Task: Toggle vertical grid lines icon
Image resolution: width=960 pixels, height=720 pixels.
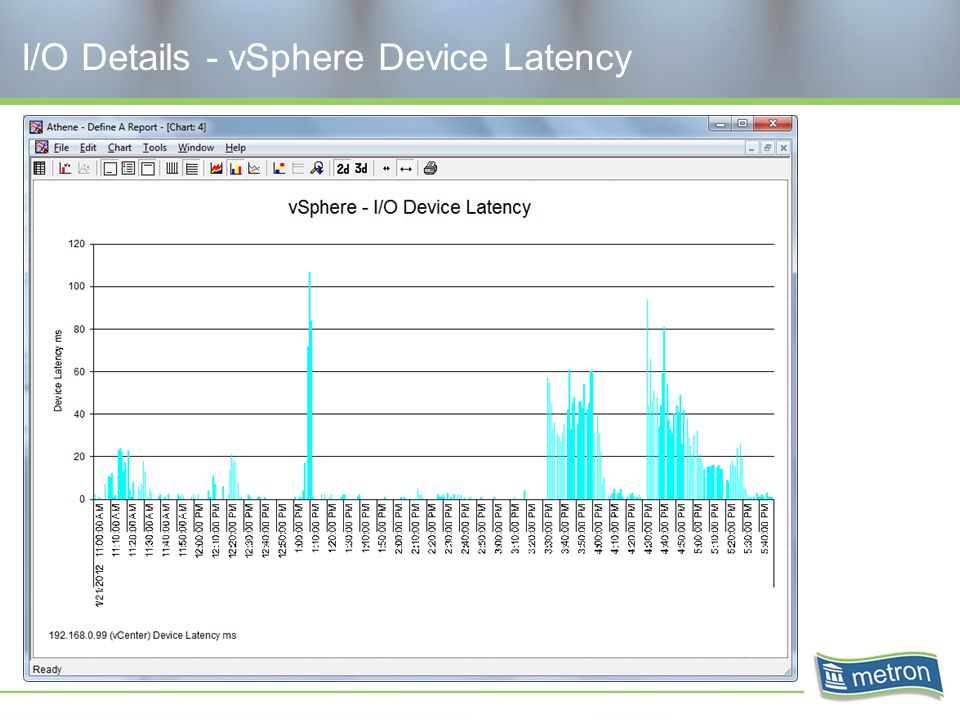Action: click(172, 168)
